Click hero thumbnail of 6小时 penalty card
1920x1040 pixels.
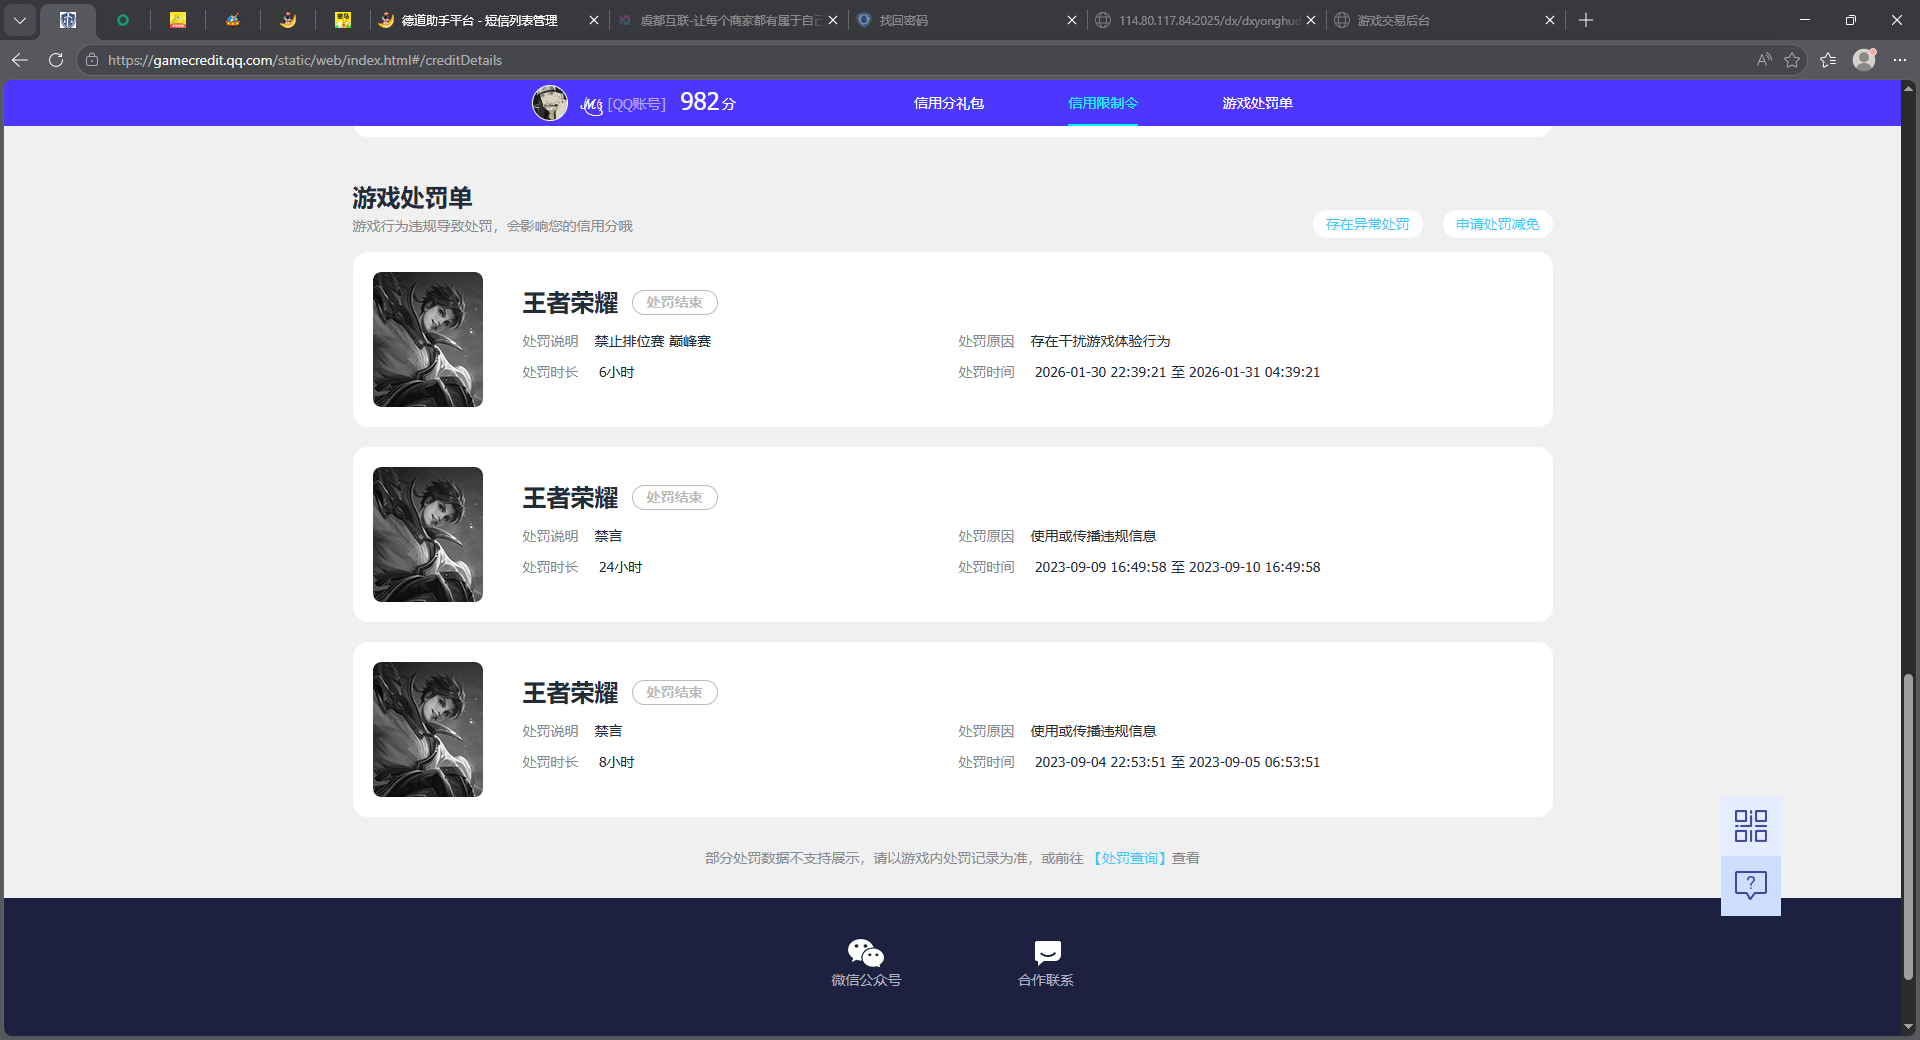[x=428, y=340]
